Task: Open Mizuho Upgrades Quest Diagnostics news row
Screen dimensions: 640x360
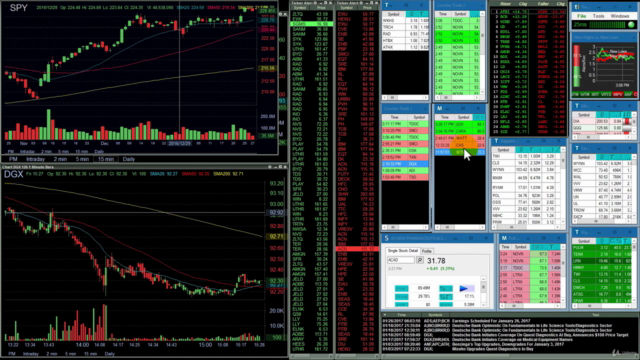Action: coord(510,349)
